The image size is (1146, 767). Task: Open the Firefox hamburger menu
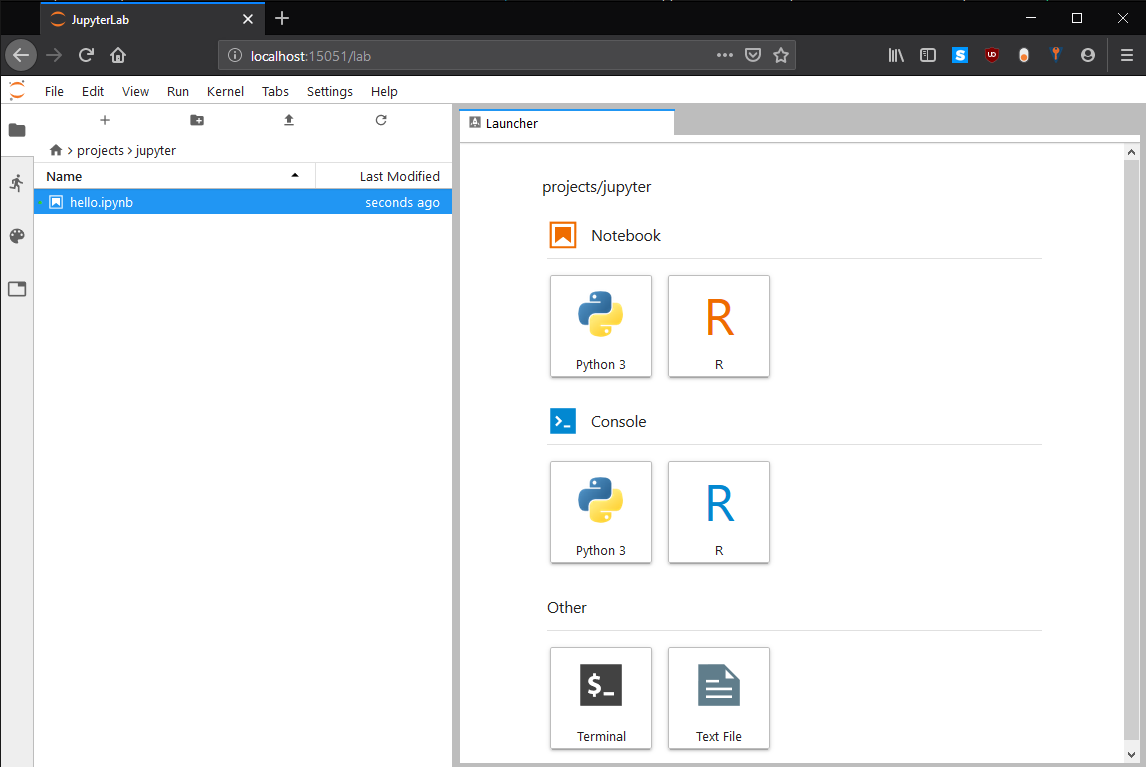(x=1126, y=55)
